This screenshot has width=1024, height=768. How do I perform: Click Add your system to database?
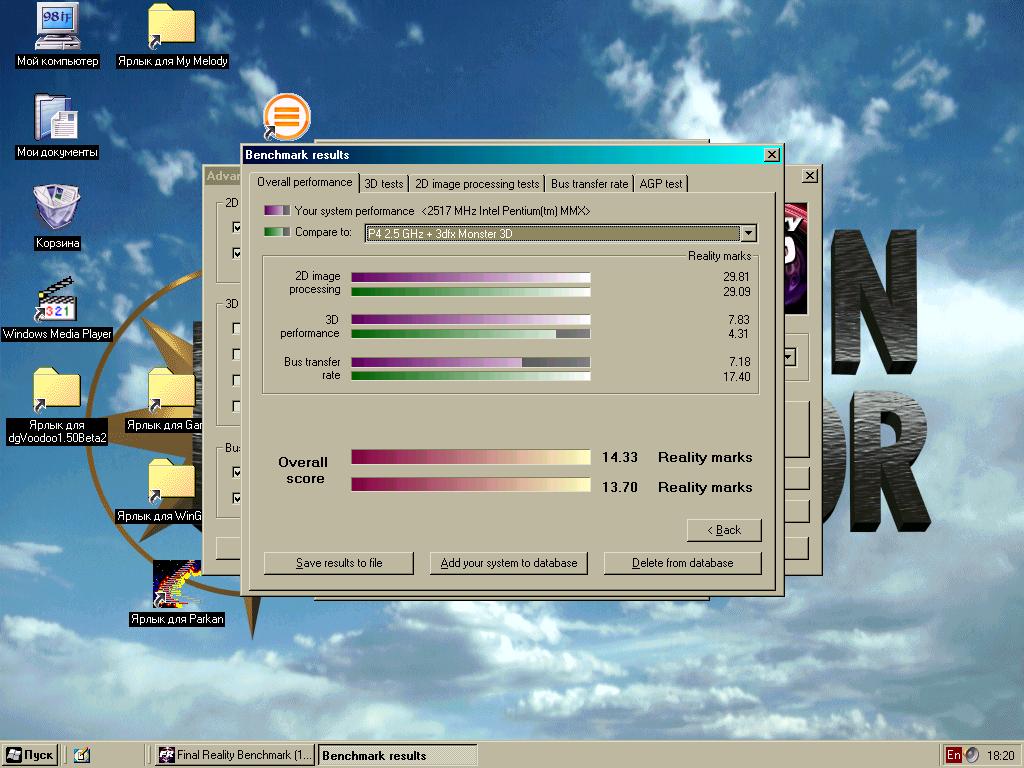click(509, 563)
